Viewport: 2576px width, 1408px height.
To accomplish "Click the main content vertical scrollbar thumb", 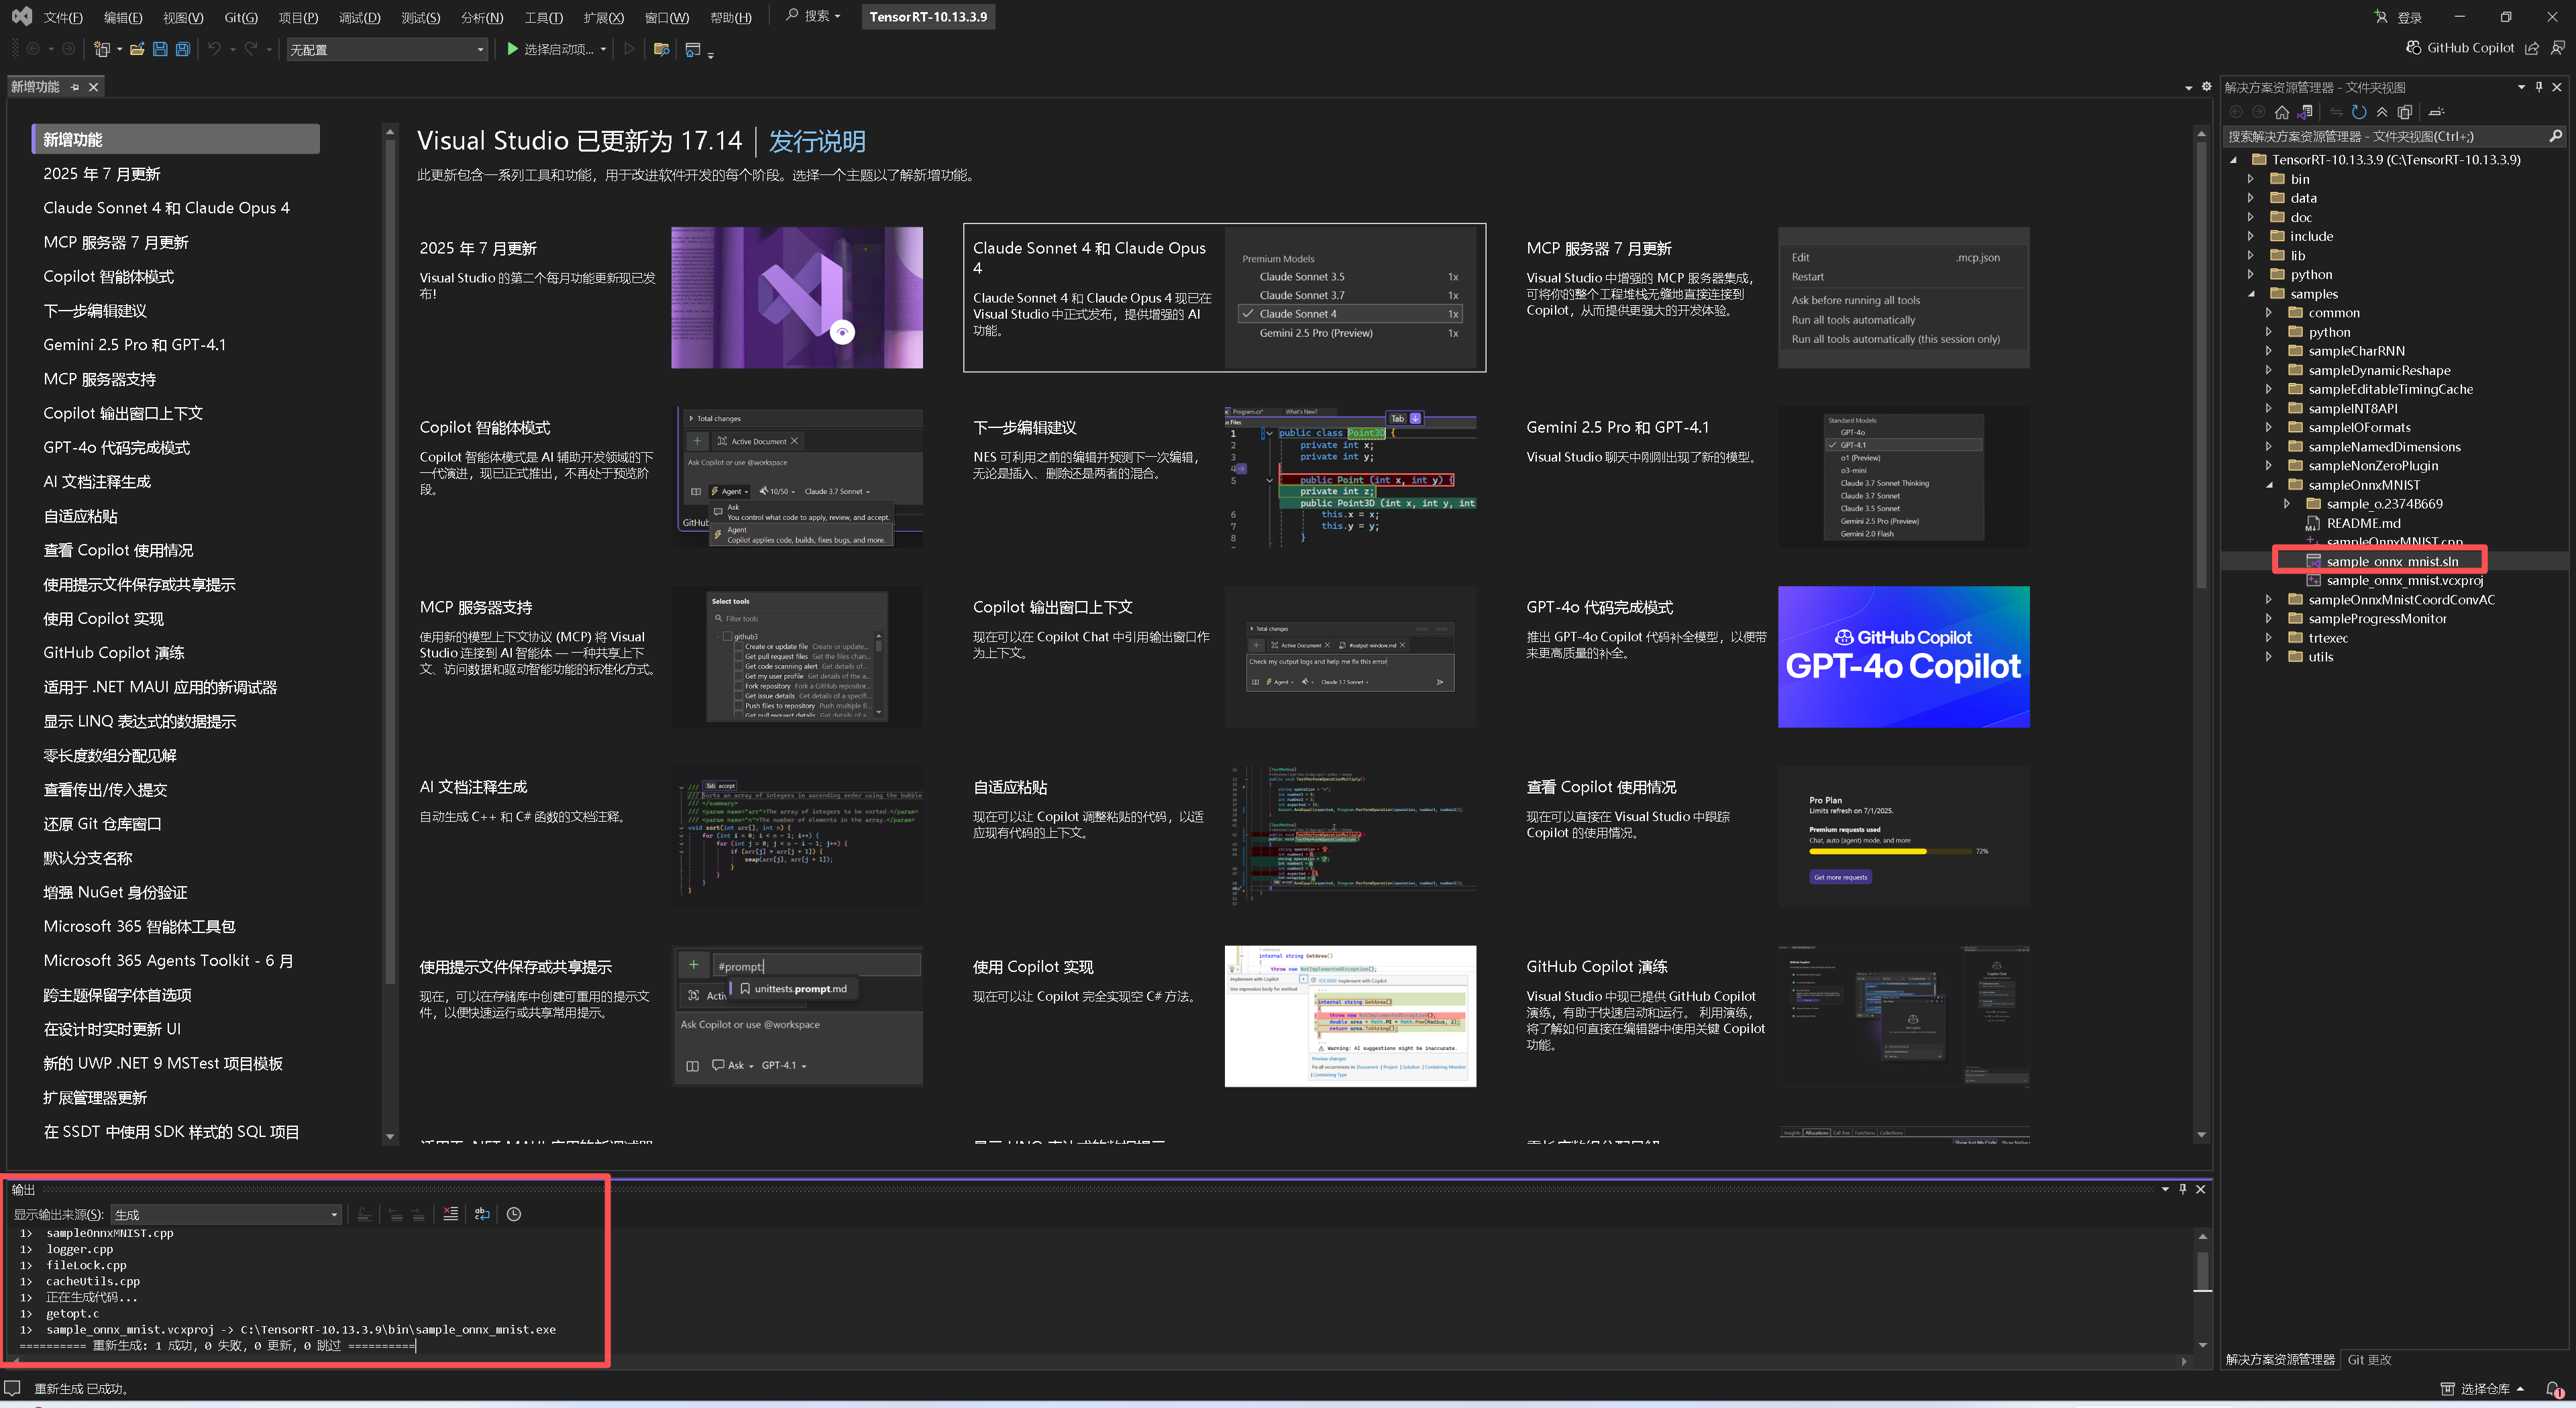I will point(2200,364).
